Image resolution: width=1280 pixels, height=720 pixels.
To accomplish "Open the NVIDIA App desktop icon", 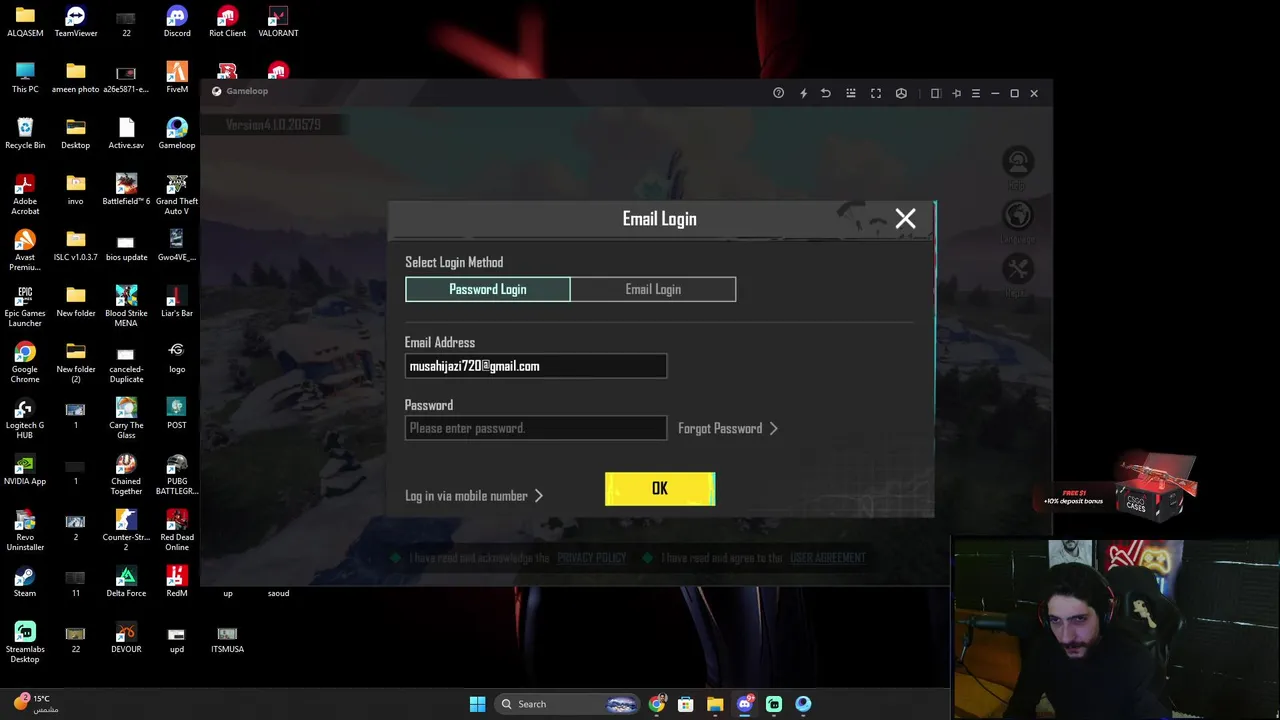I will tap(25, 470).
